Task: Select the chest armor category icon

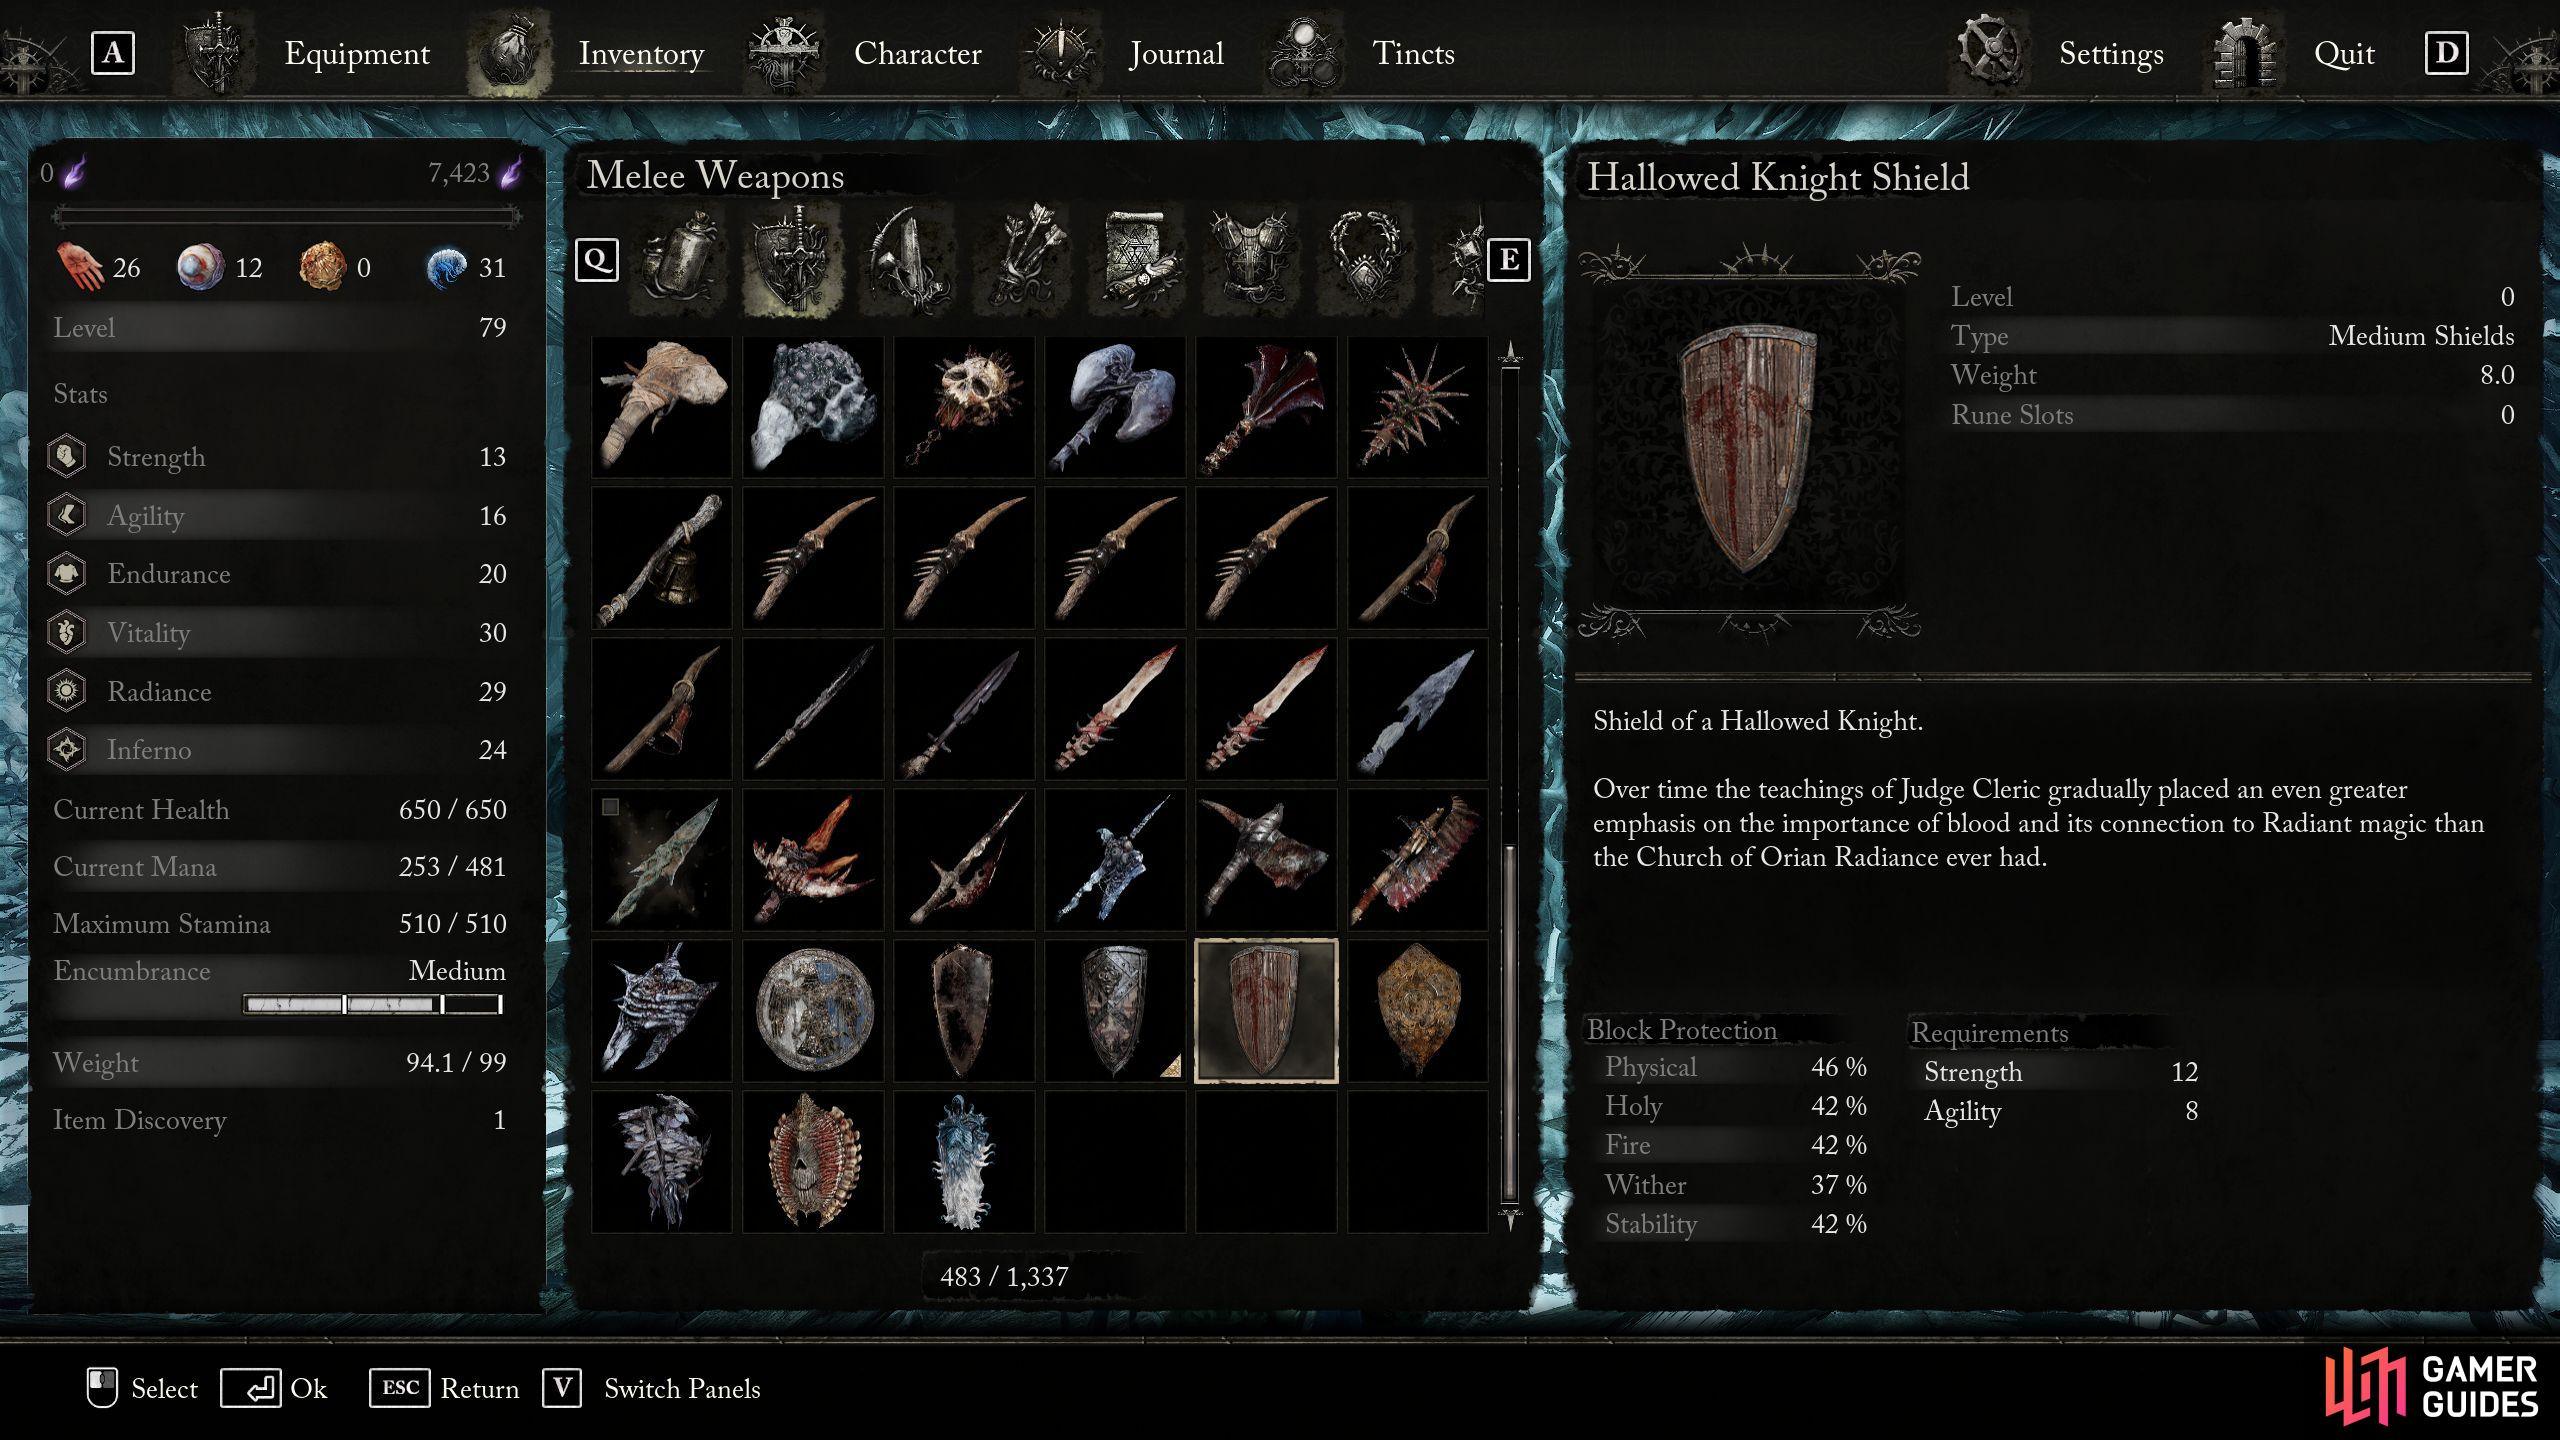Action: (x=1252, y=260)
